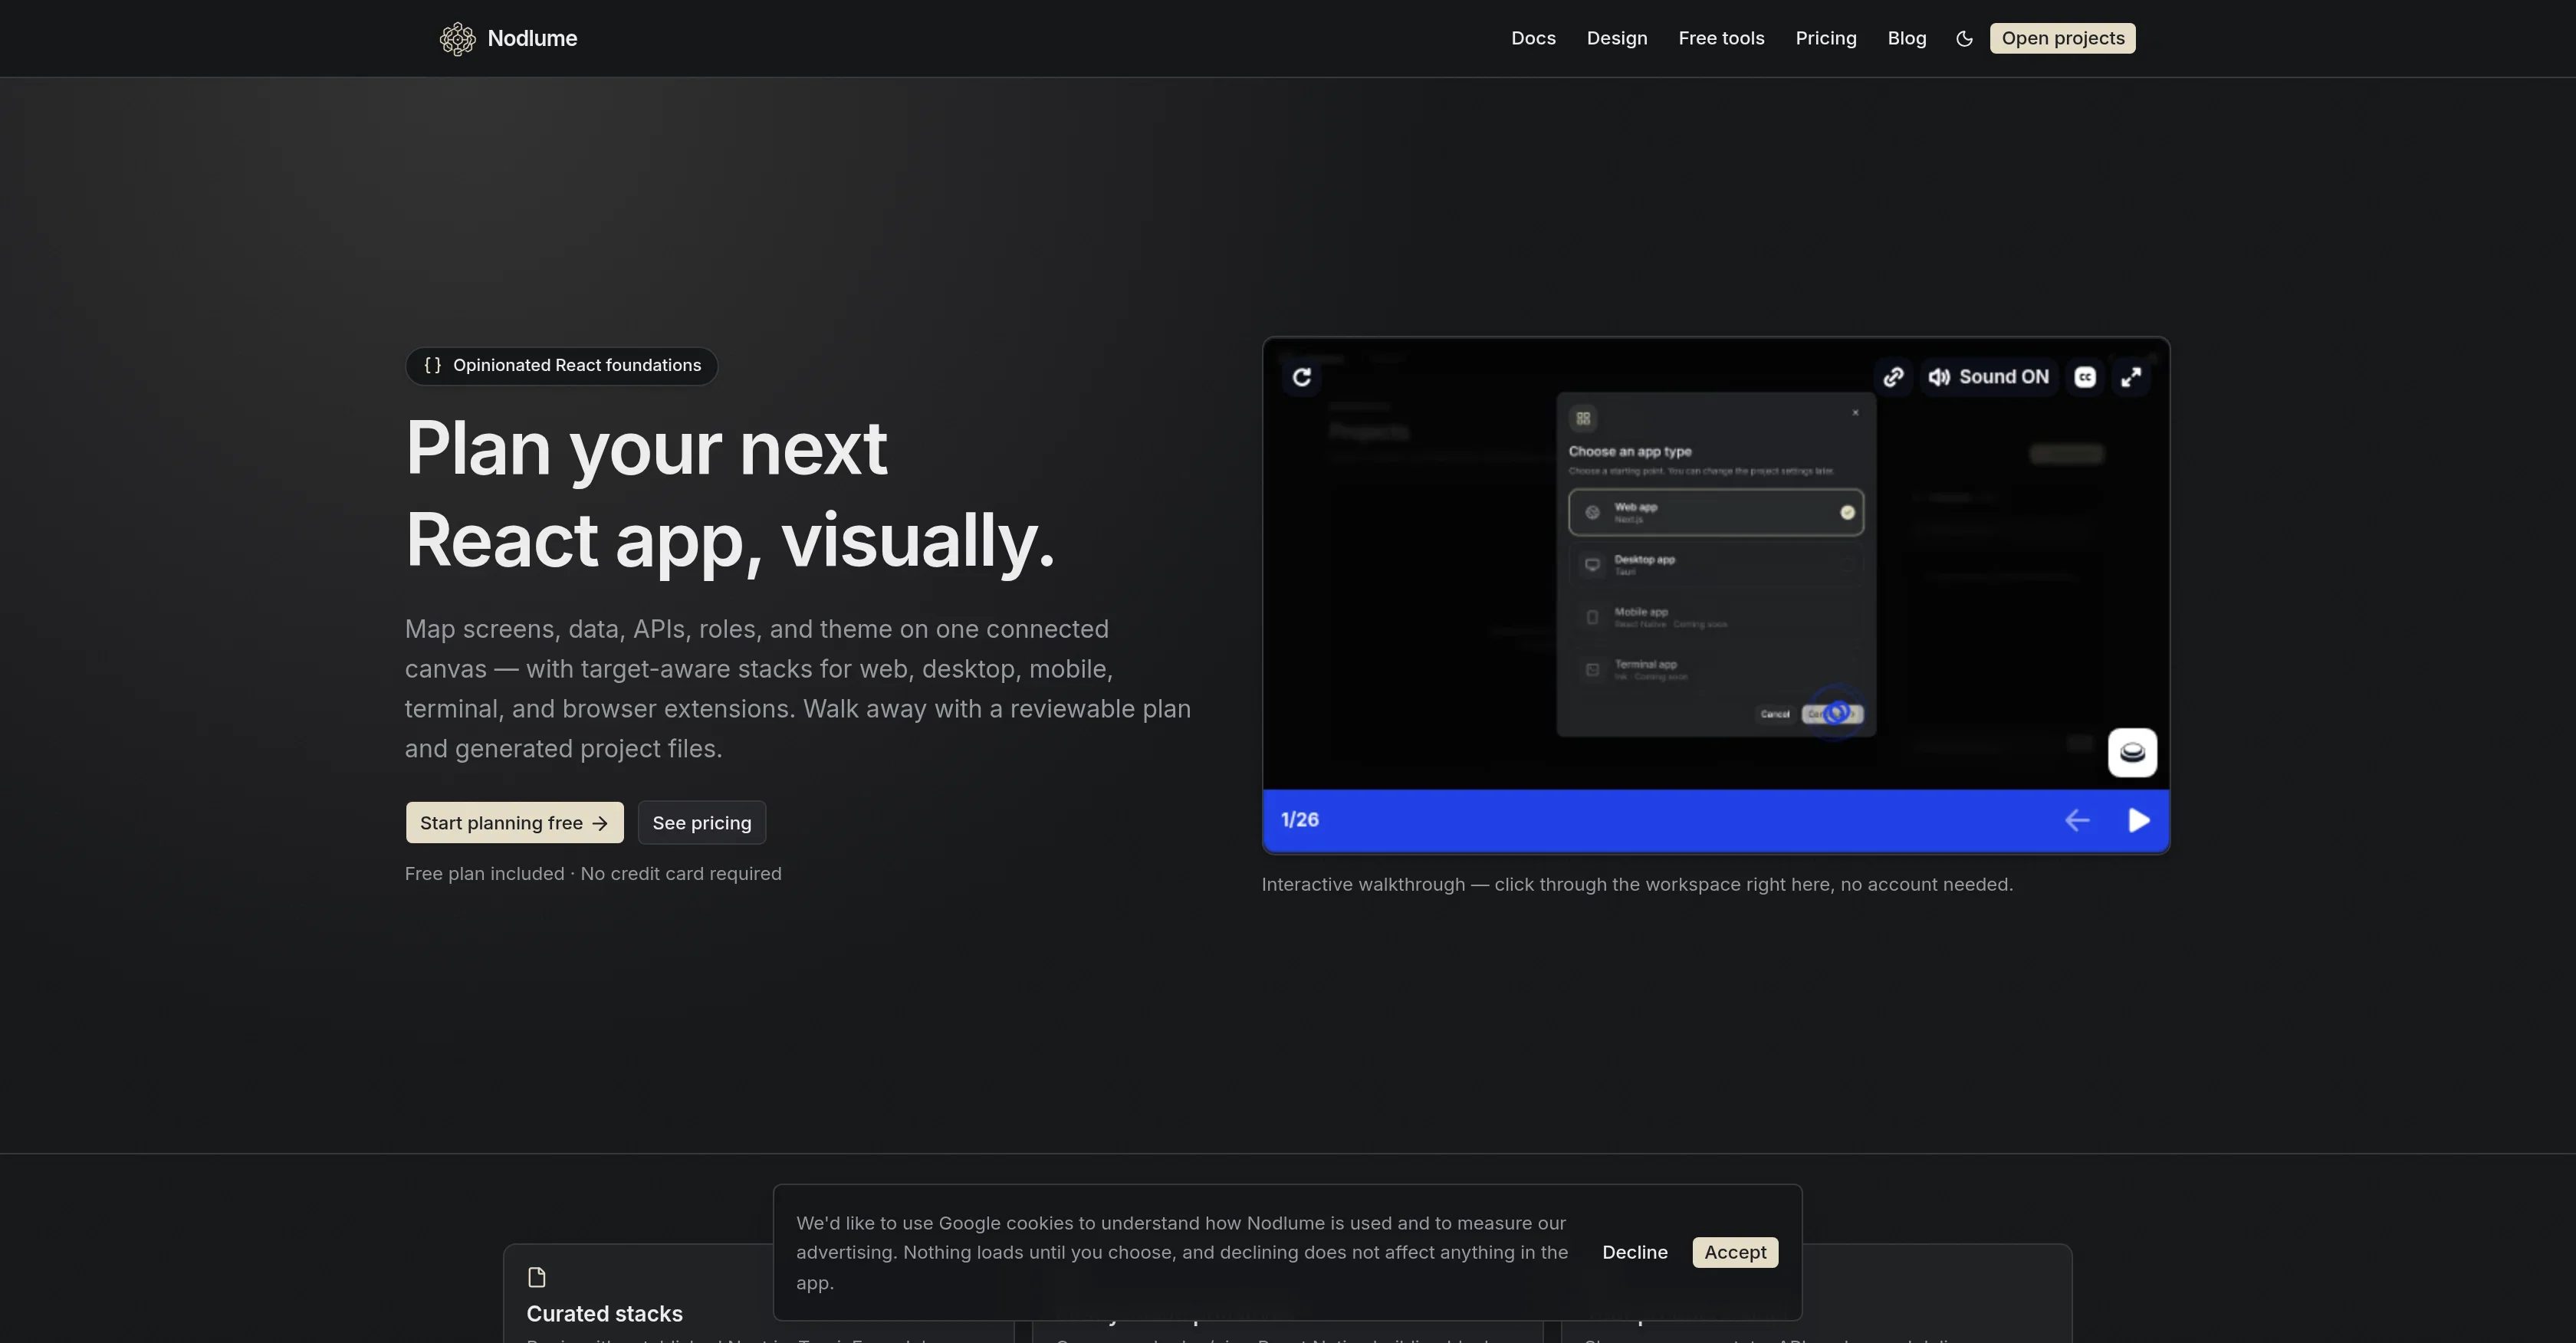Screen dimensions: 2576x1343
Task: Close the Choose an app type dialog
Action: tap(1855, 412)
